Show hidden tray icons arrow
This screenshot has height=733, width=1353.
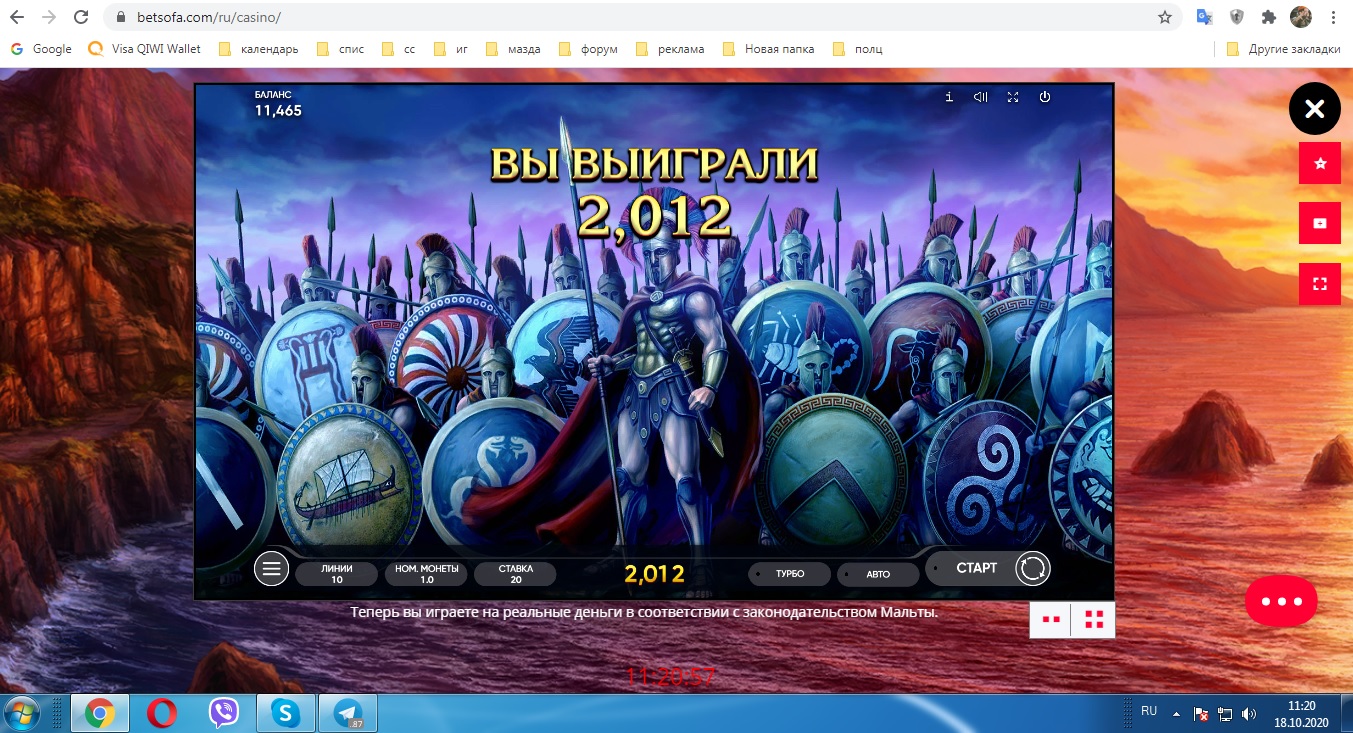[1176, 714]
